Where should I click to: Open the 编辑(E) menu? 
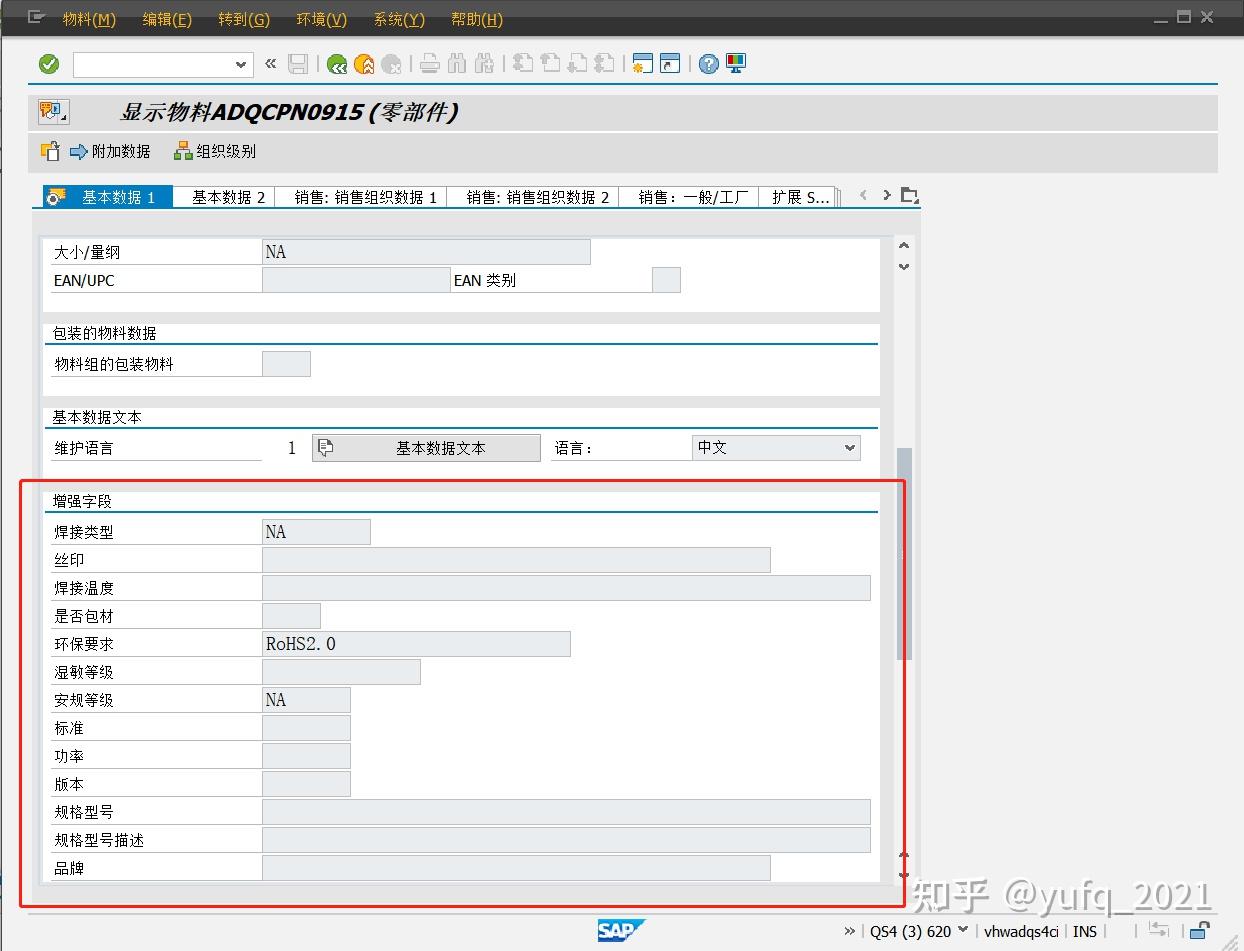click(167, 19)
